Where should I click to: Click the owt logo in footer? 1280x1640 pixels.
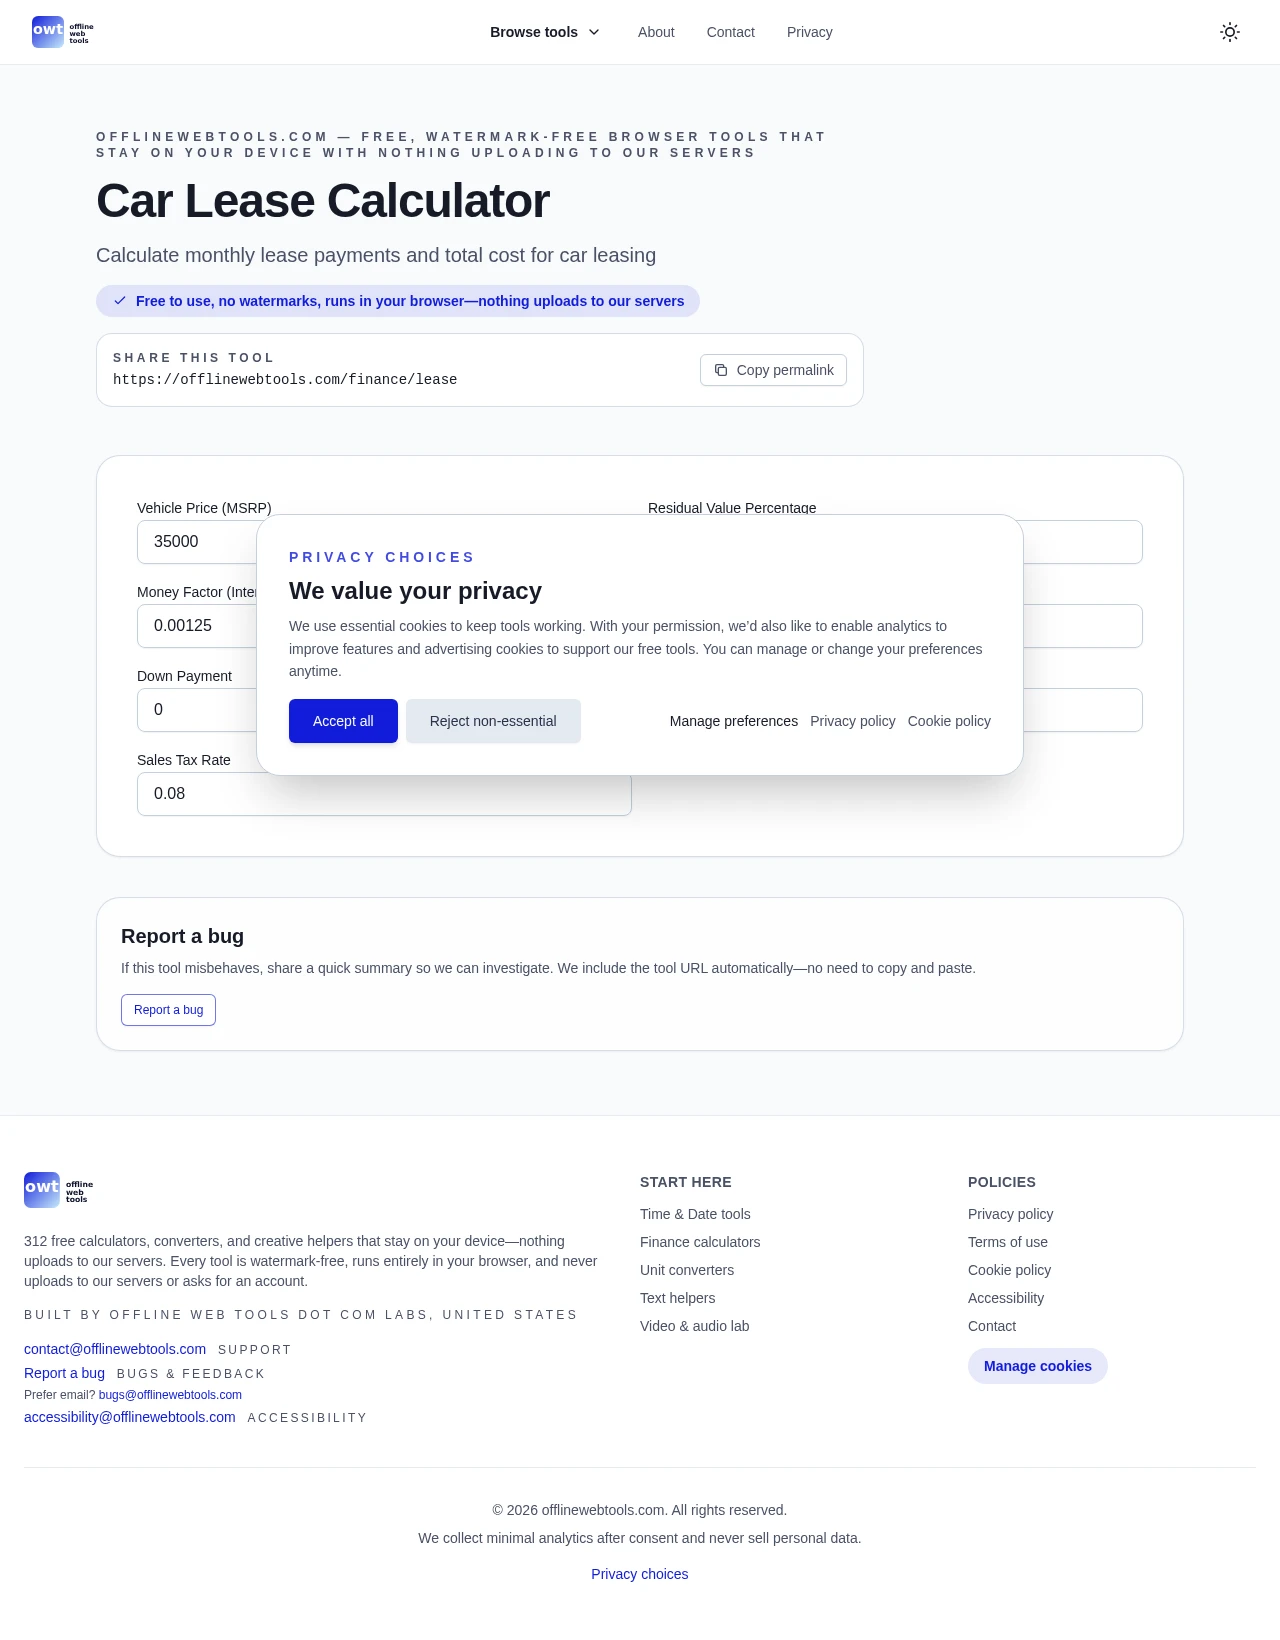pyautogui.click(x=59, y=1190)
